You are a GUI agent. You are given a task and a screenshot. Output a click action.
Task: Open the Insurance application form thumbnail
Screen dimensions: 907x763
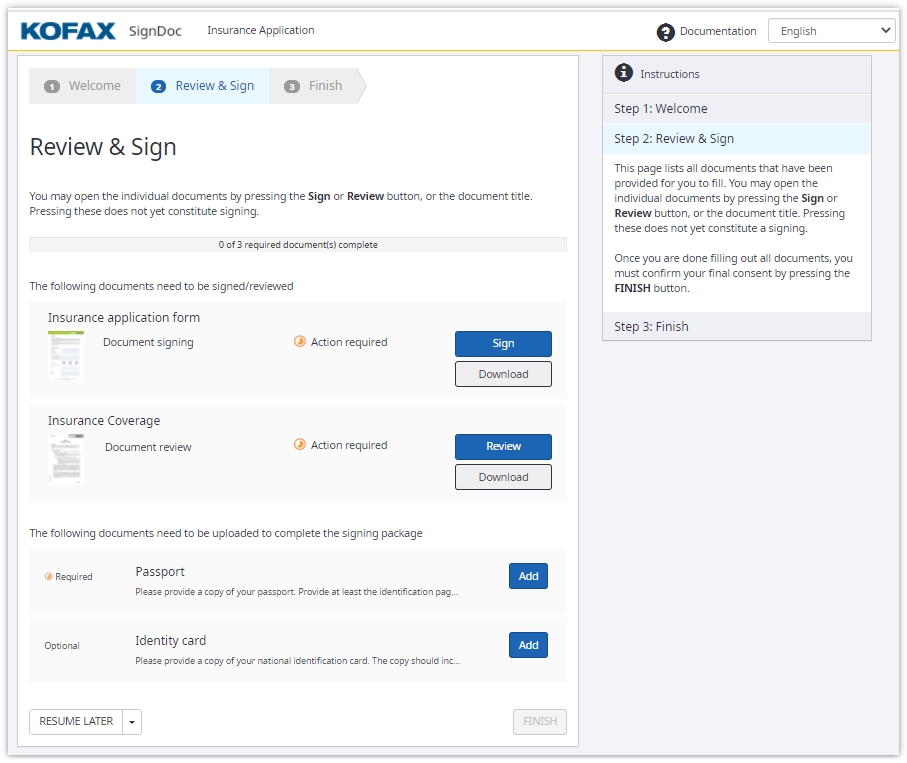click(x=66, y=355)
